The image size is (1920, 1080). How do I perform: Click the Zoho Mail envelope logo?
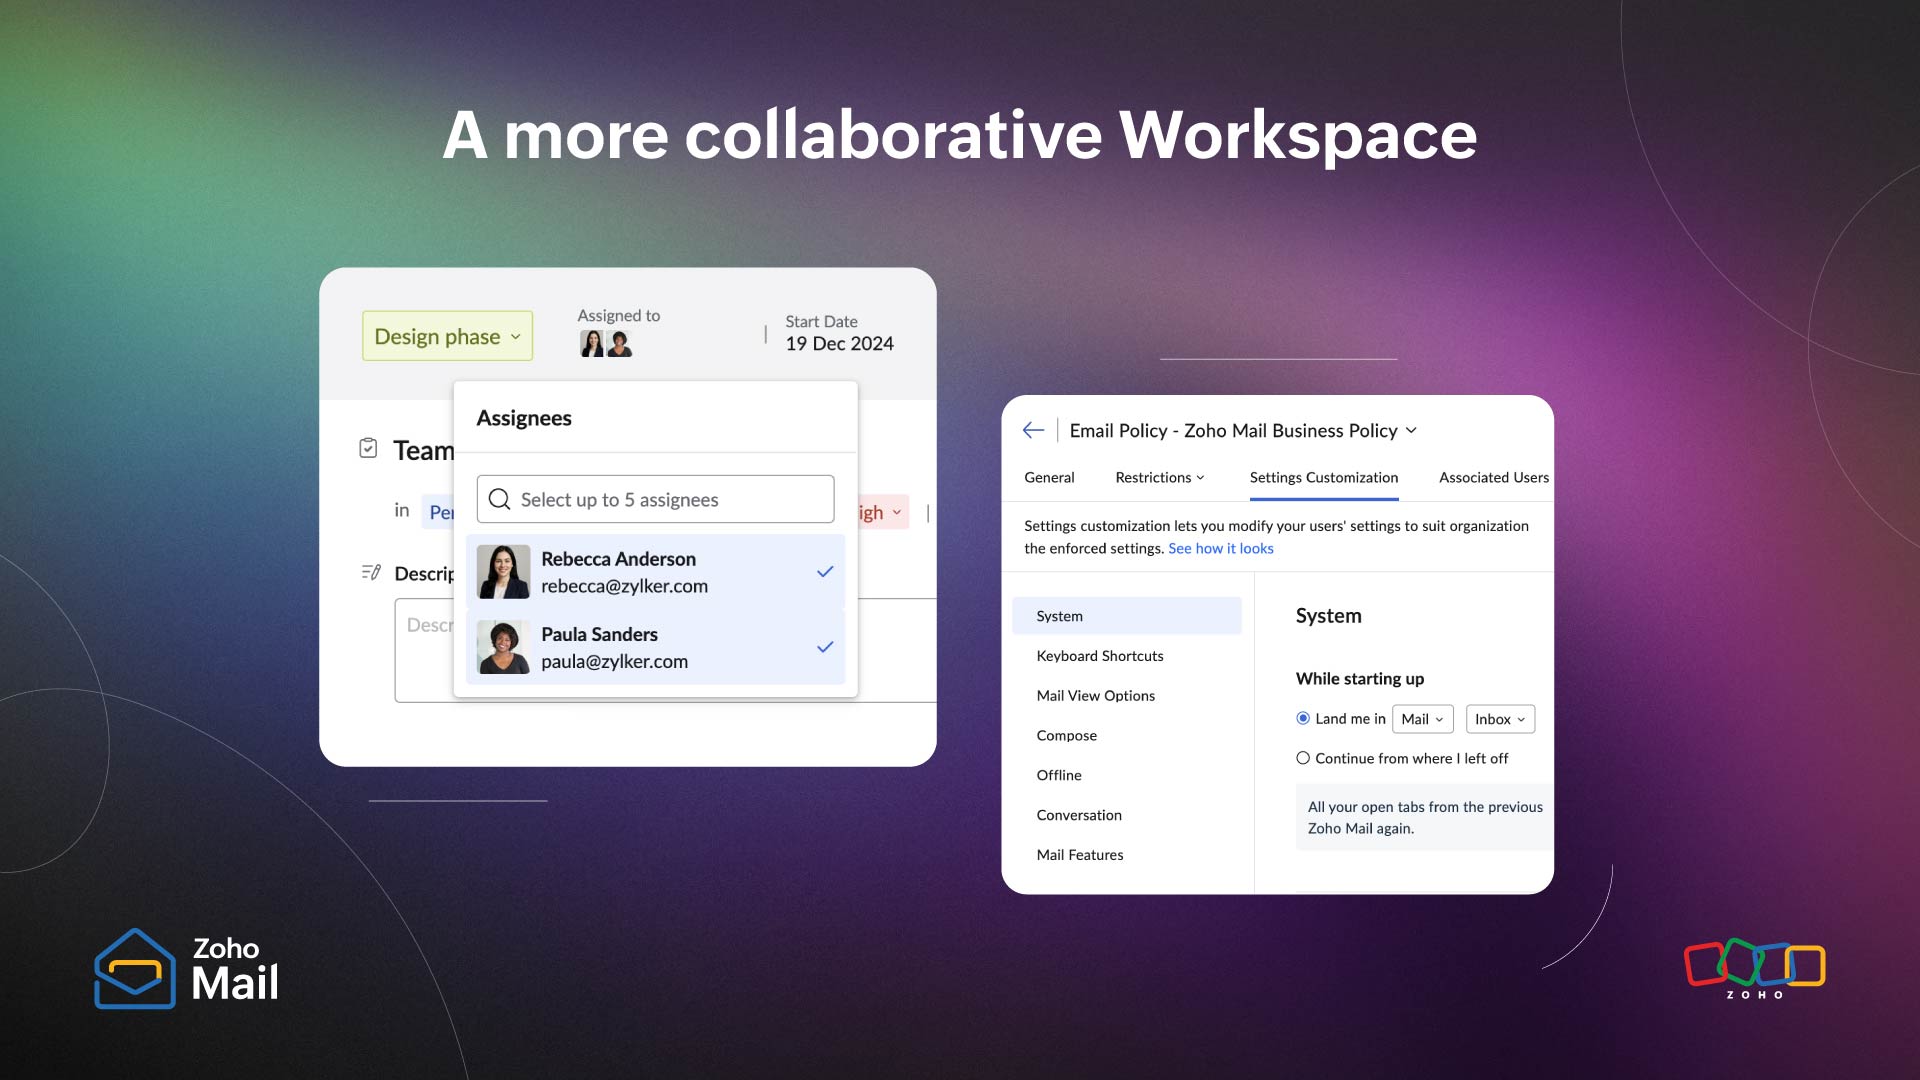coord(135,969)
